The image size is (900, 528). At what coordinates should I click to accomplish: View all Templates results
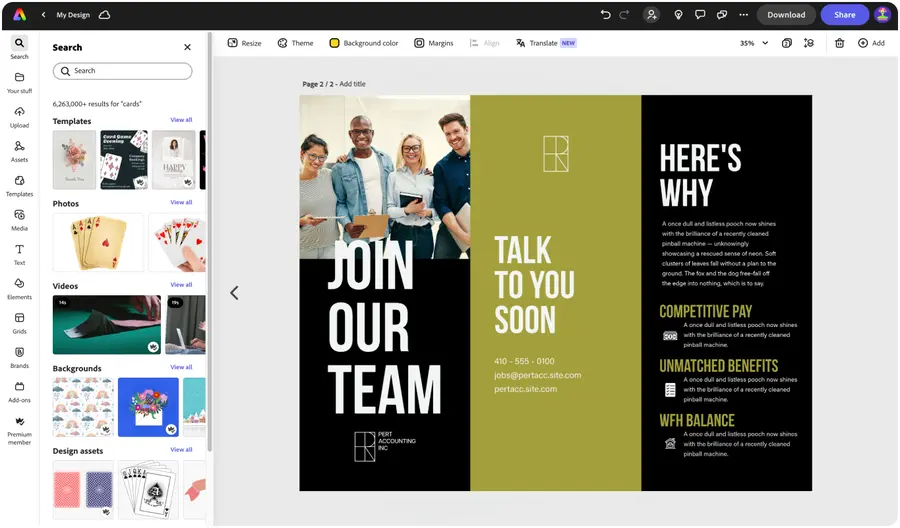point(181,120)
